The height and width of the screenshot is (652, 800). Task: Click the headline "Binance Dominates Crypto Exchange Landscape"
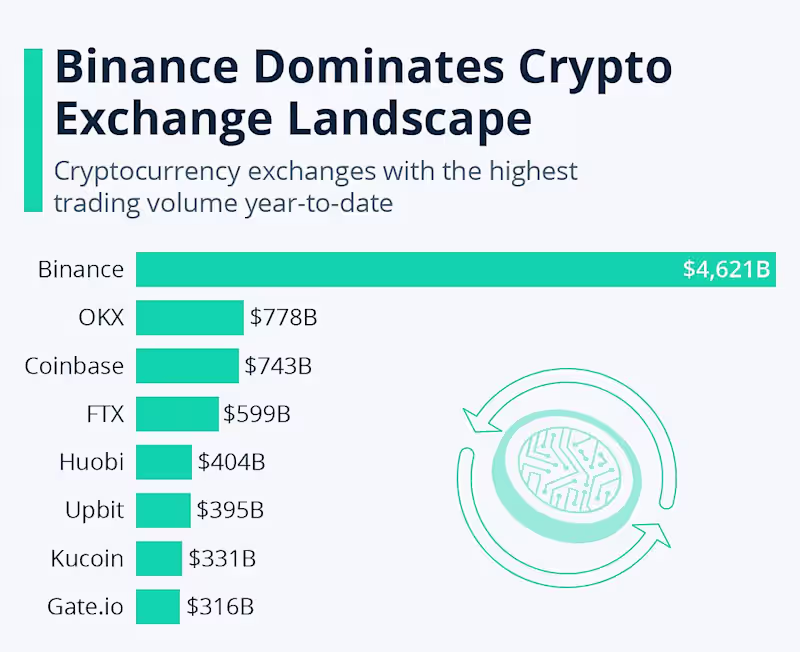tap(360, 93)
